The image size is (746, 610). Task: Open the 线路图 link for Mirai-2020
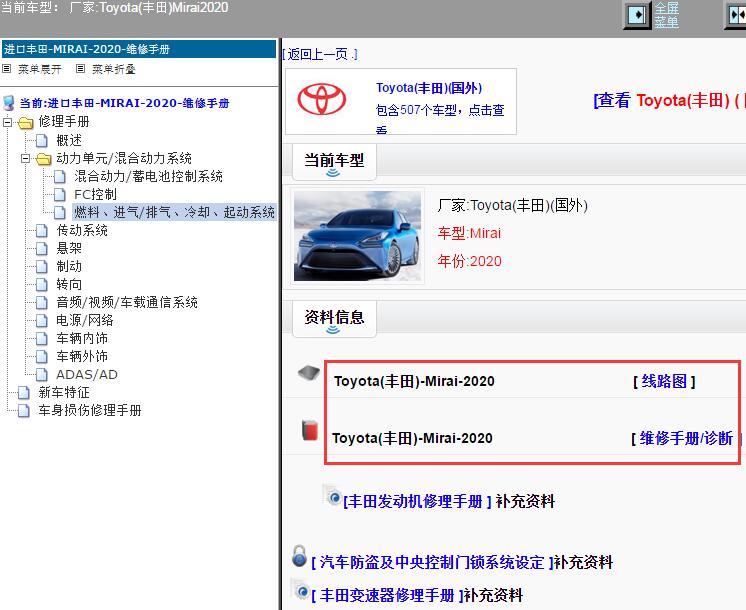[x=664, y=381]
